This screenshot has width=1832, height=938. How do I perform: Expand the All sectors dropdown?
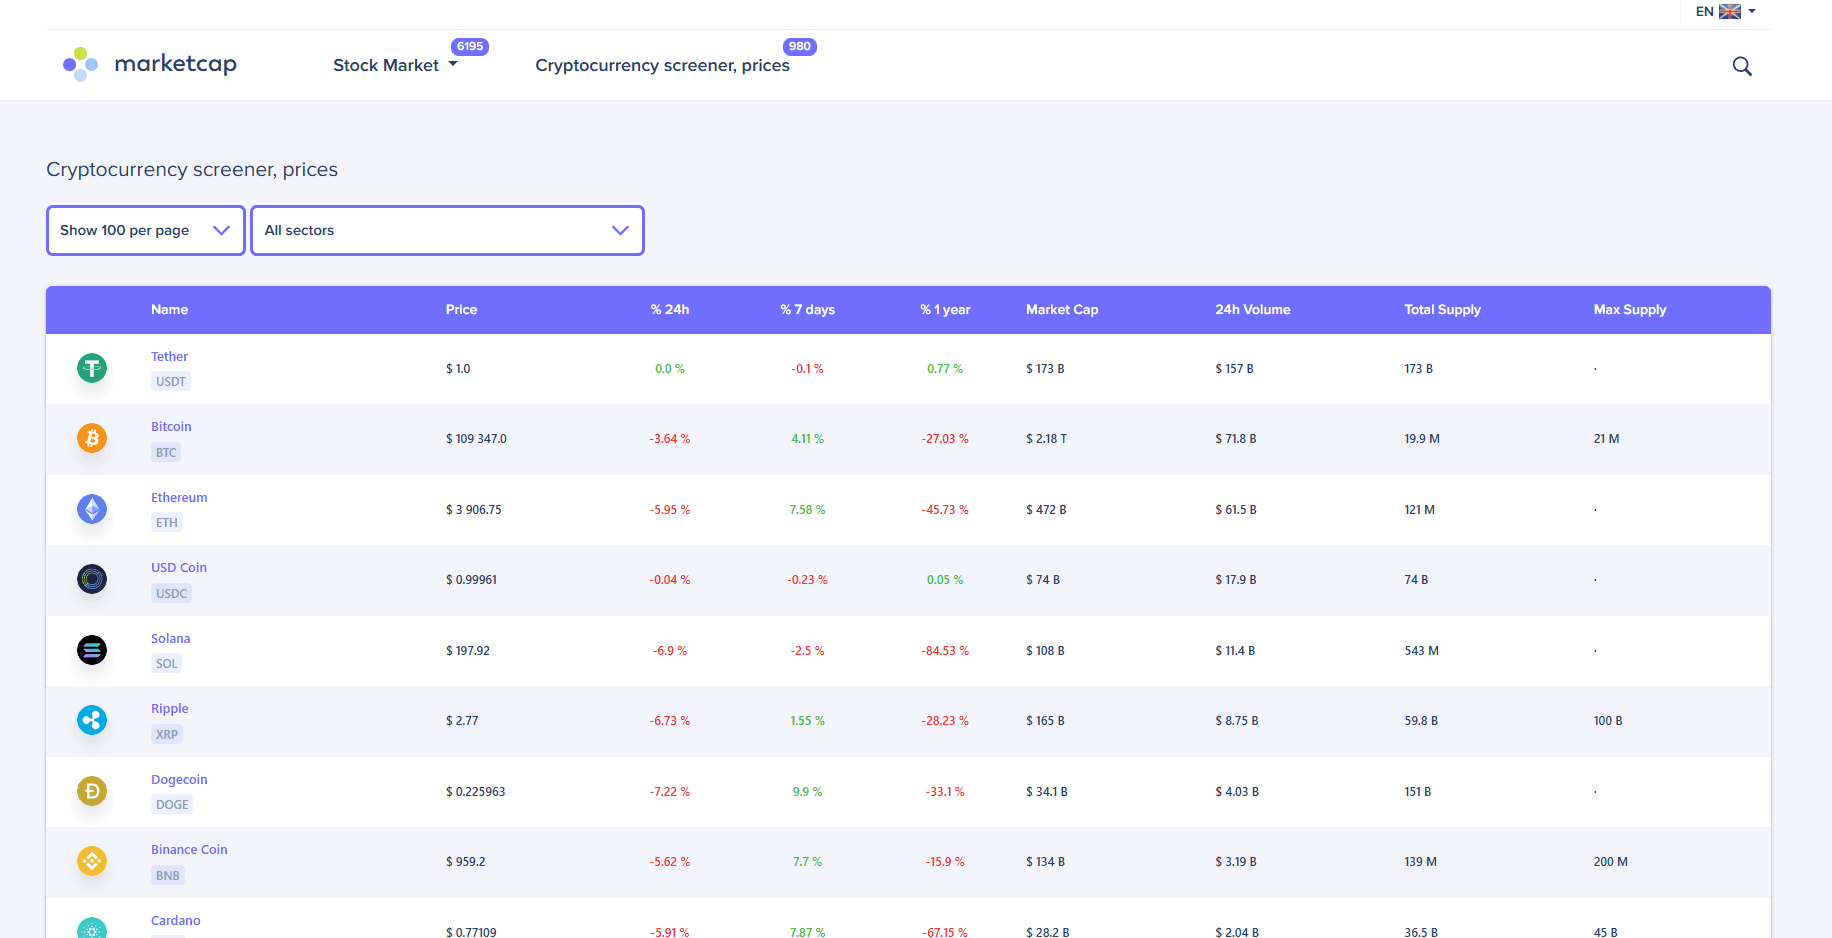pyautogui.click(x=447, y=230)
